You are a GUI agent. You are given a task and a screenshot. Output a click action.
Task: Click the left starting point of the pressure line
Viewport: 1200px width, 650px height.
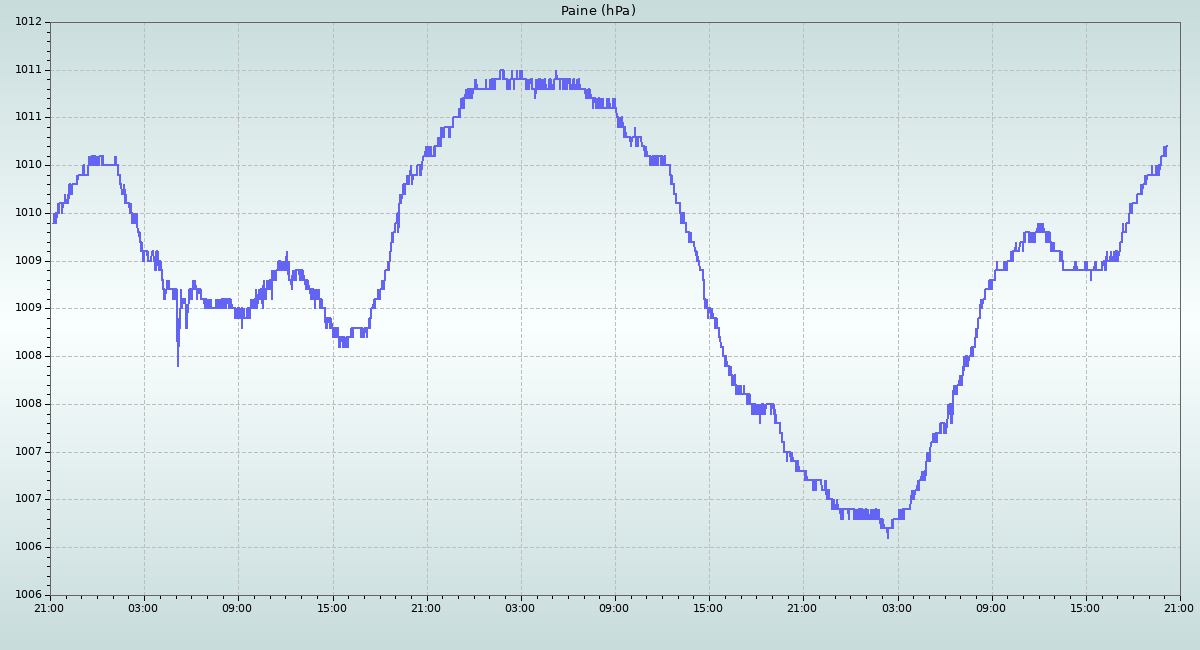53,219
